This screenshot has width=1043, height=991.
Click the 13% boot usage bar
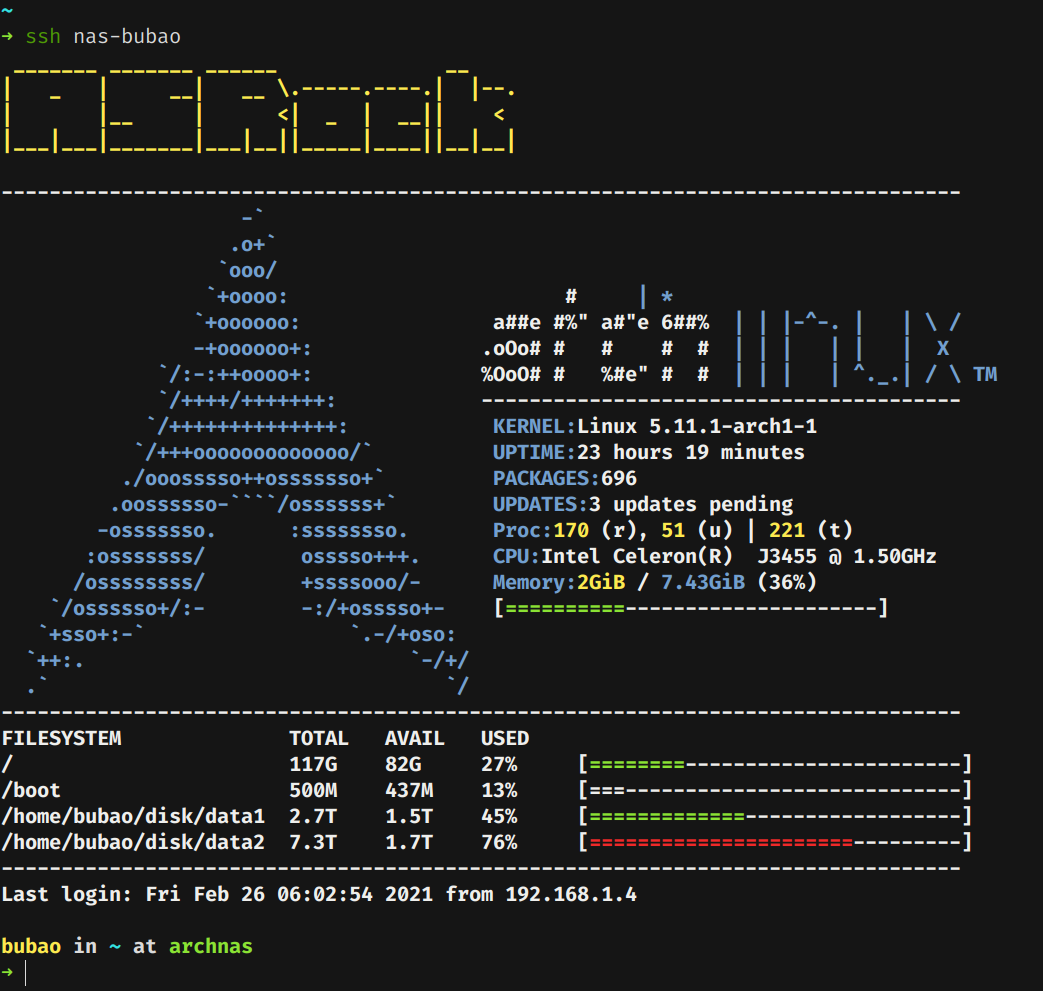775,790
